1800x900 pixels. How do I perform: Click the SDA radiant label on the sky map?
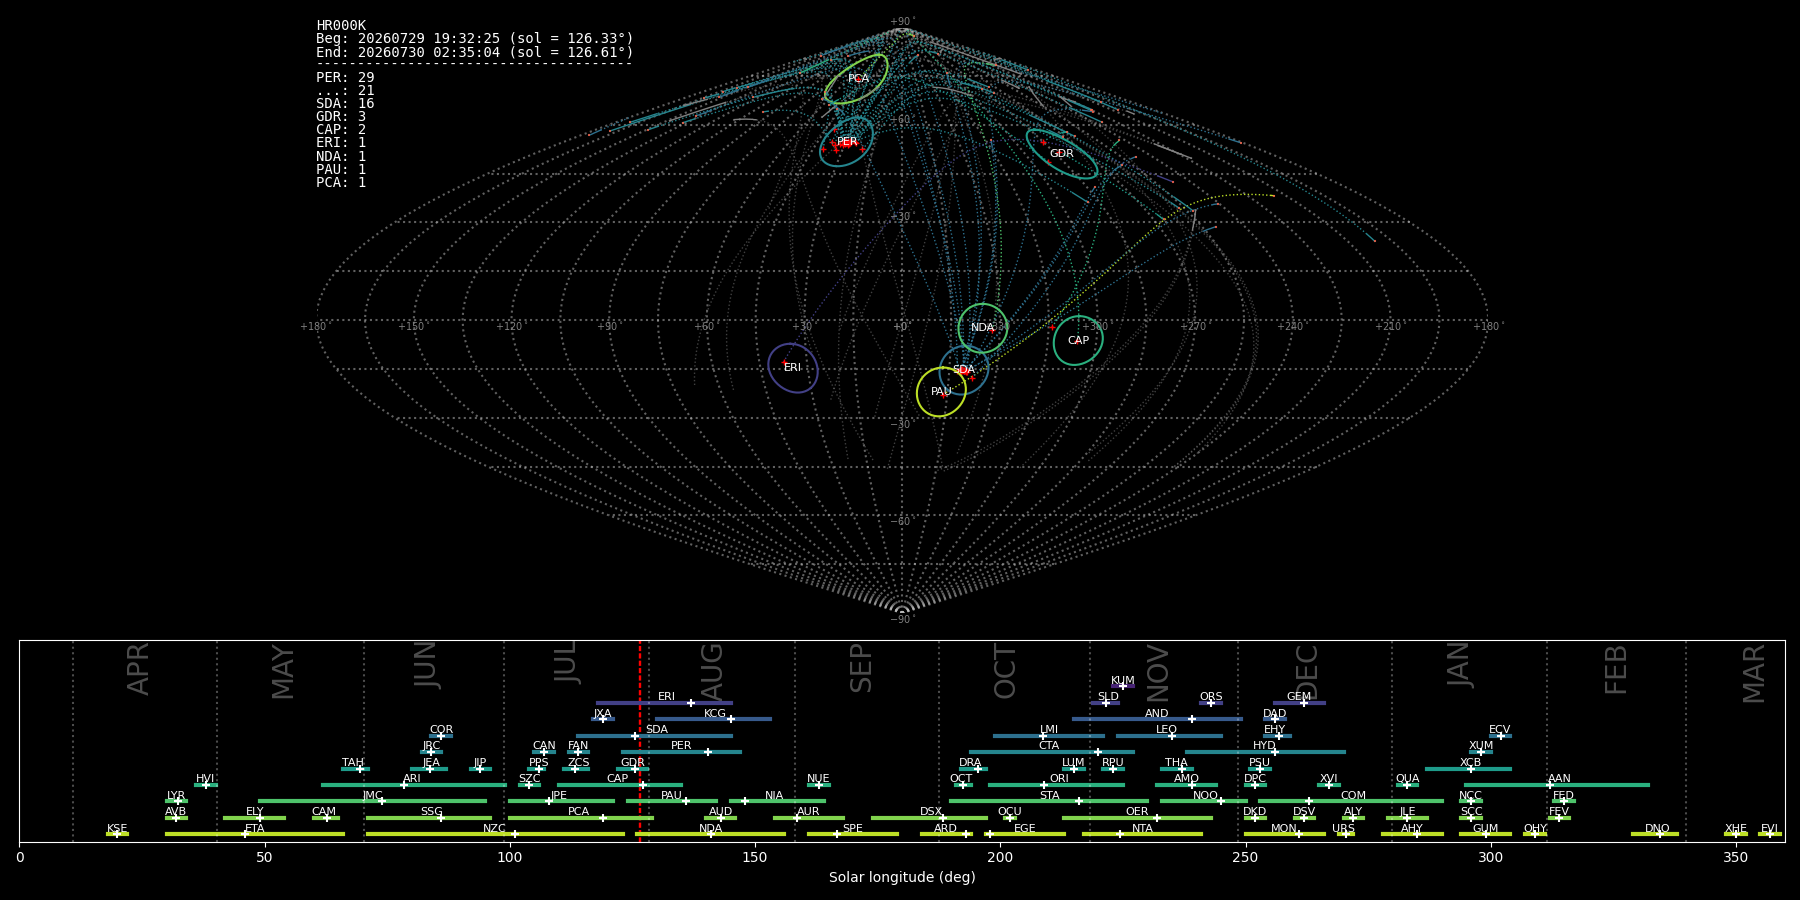coord(963,370)
